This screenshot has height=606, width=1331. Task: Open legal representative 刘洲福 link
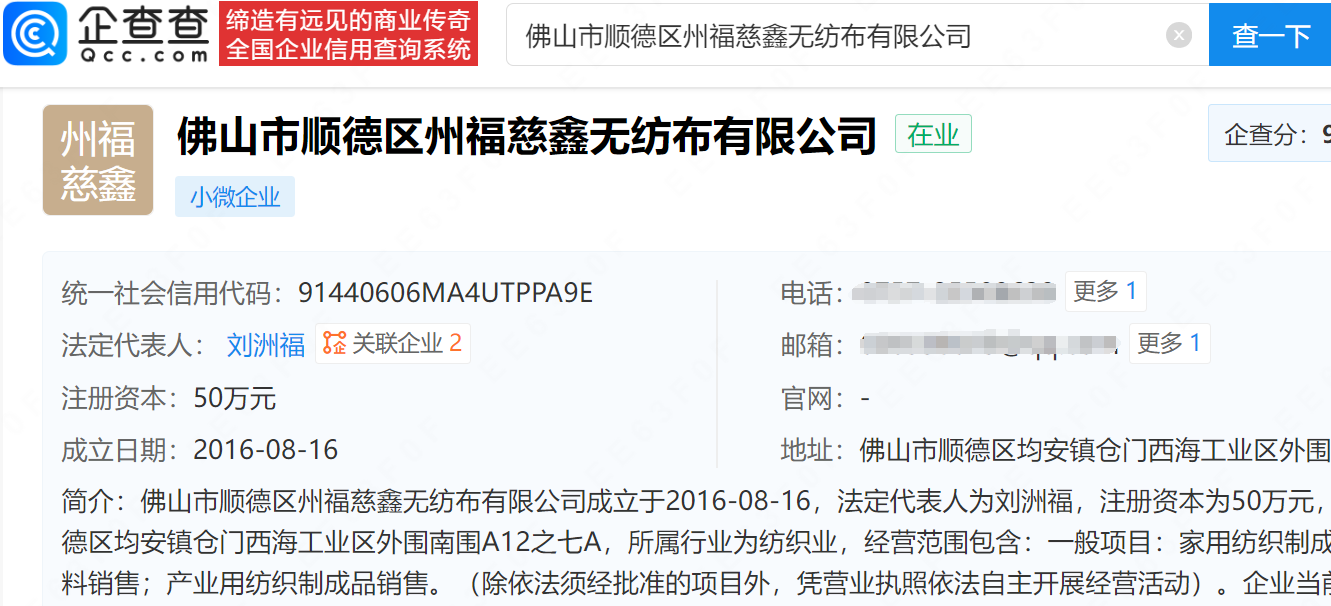tap(266, 345)
